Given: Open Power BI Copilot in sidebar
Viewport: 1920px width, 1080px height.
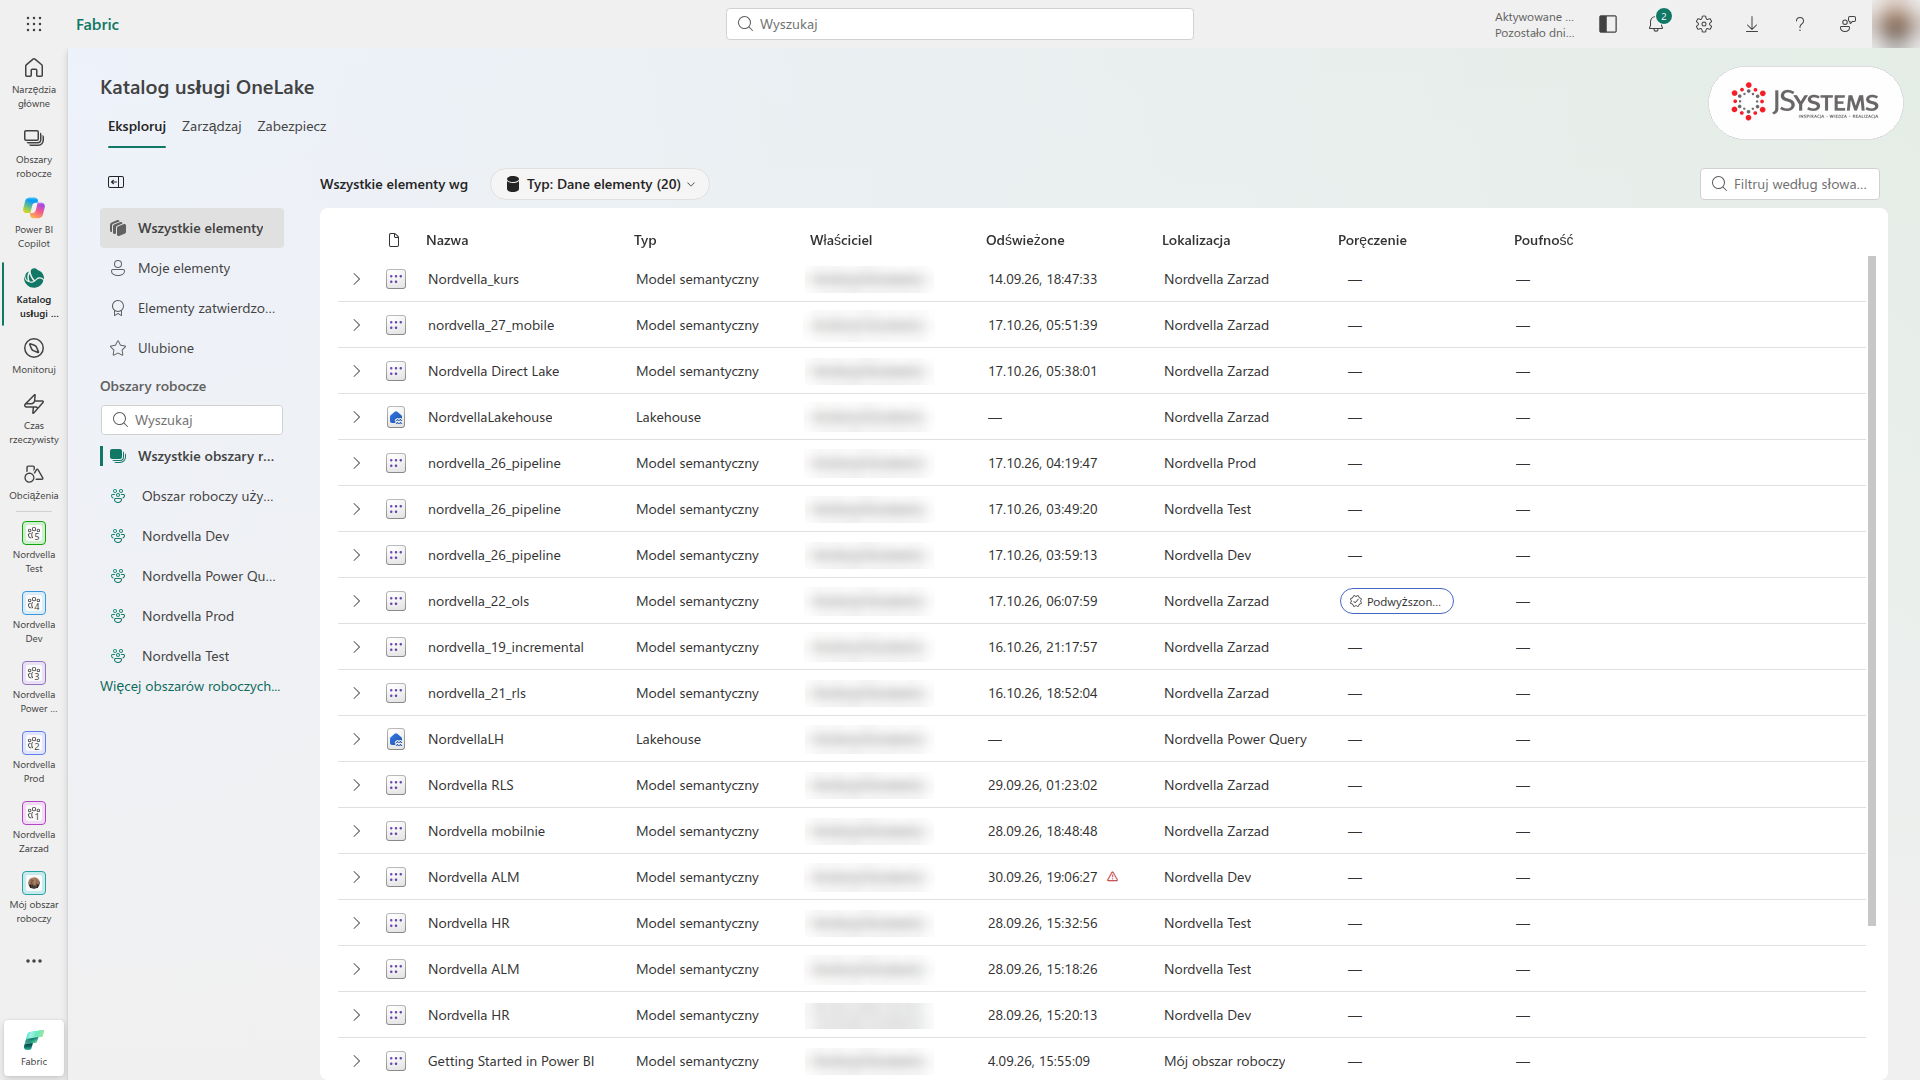Looking at the screenshot, I should click(x=34, y=222).
